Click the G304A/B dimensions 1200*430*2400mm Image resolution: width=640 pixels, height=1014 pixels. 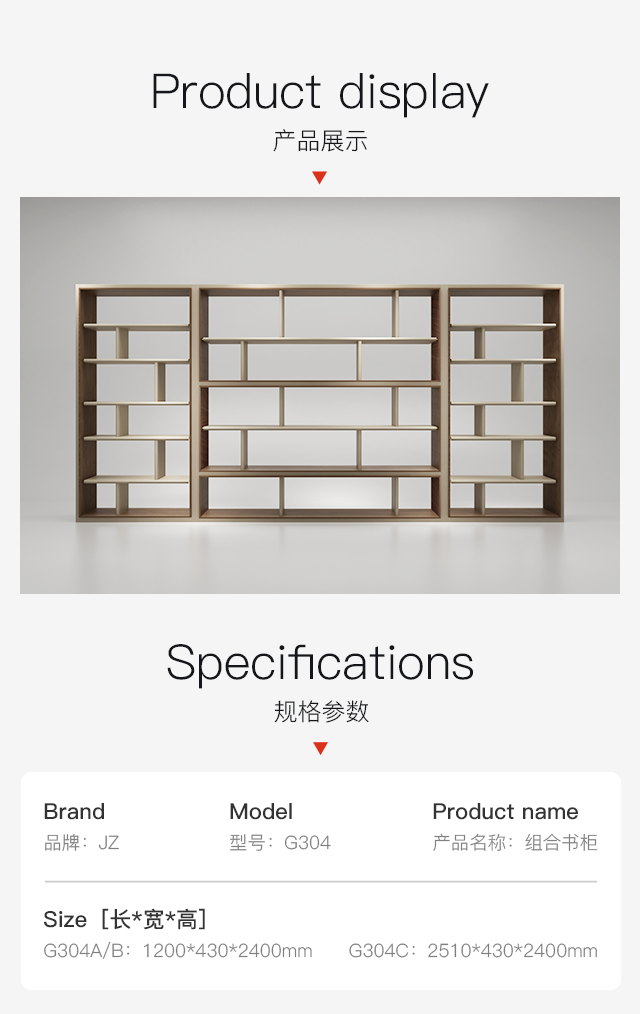(x=228, y=951)
